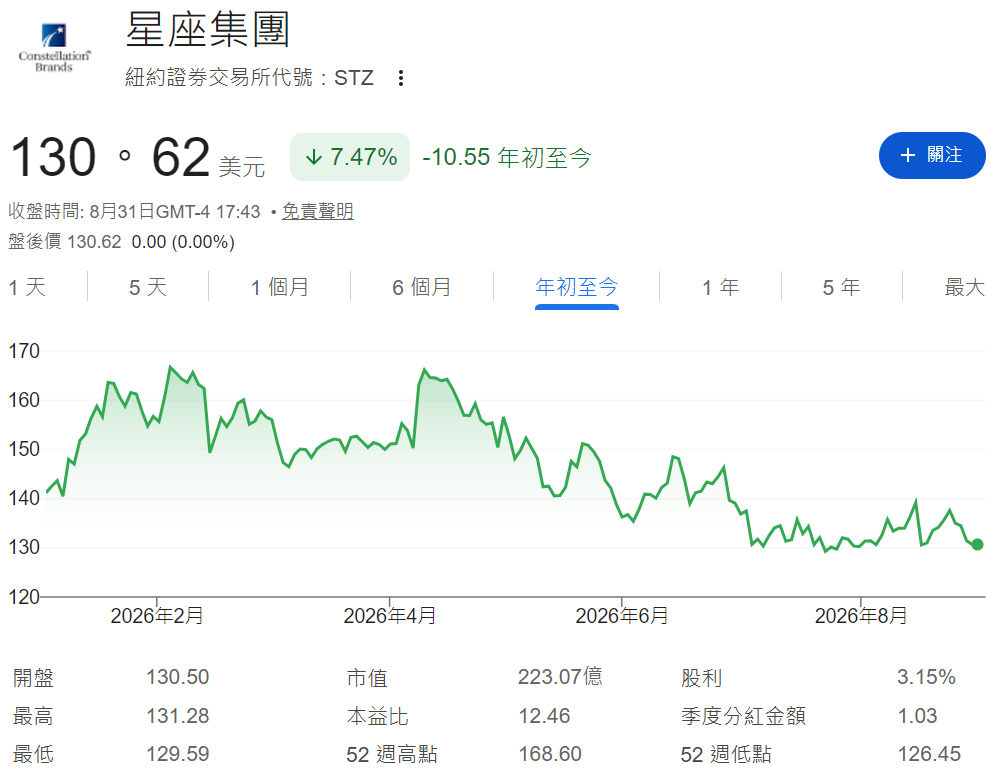Image resolution: width=995 pixels, height=773 pixels.
Task: Open the 免責聲明 disclaimer link
Action: click(x=317, y=211)
